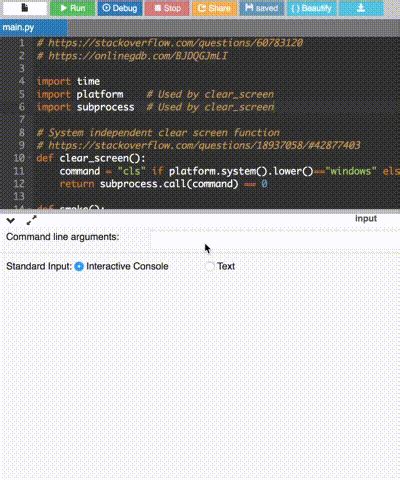This screenshot has height=480, width=400.
Task: Click 'System independent clear screen function' comment
Action: pos(158,133)
